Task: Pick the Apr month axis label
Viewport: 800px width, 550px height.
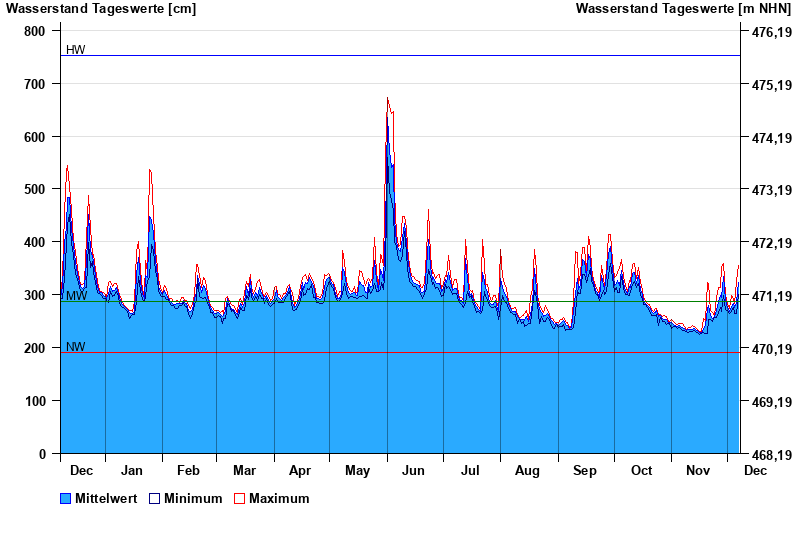Action: coord(300,471)
